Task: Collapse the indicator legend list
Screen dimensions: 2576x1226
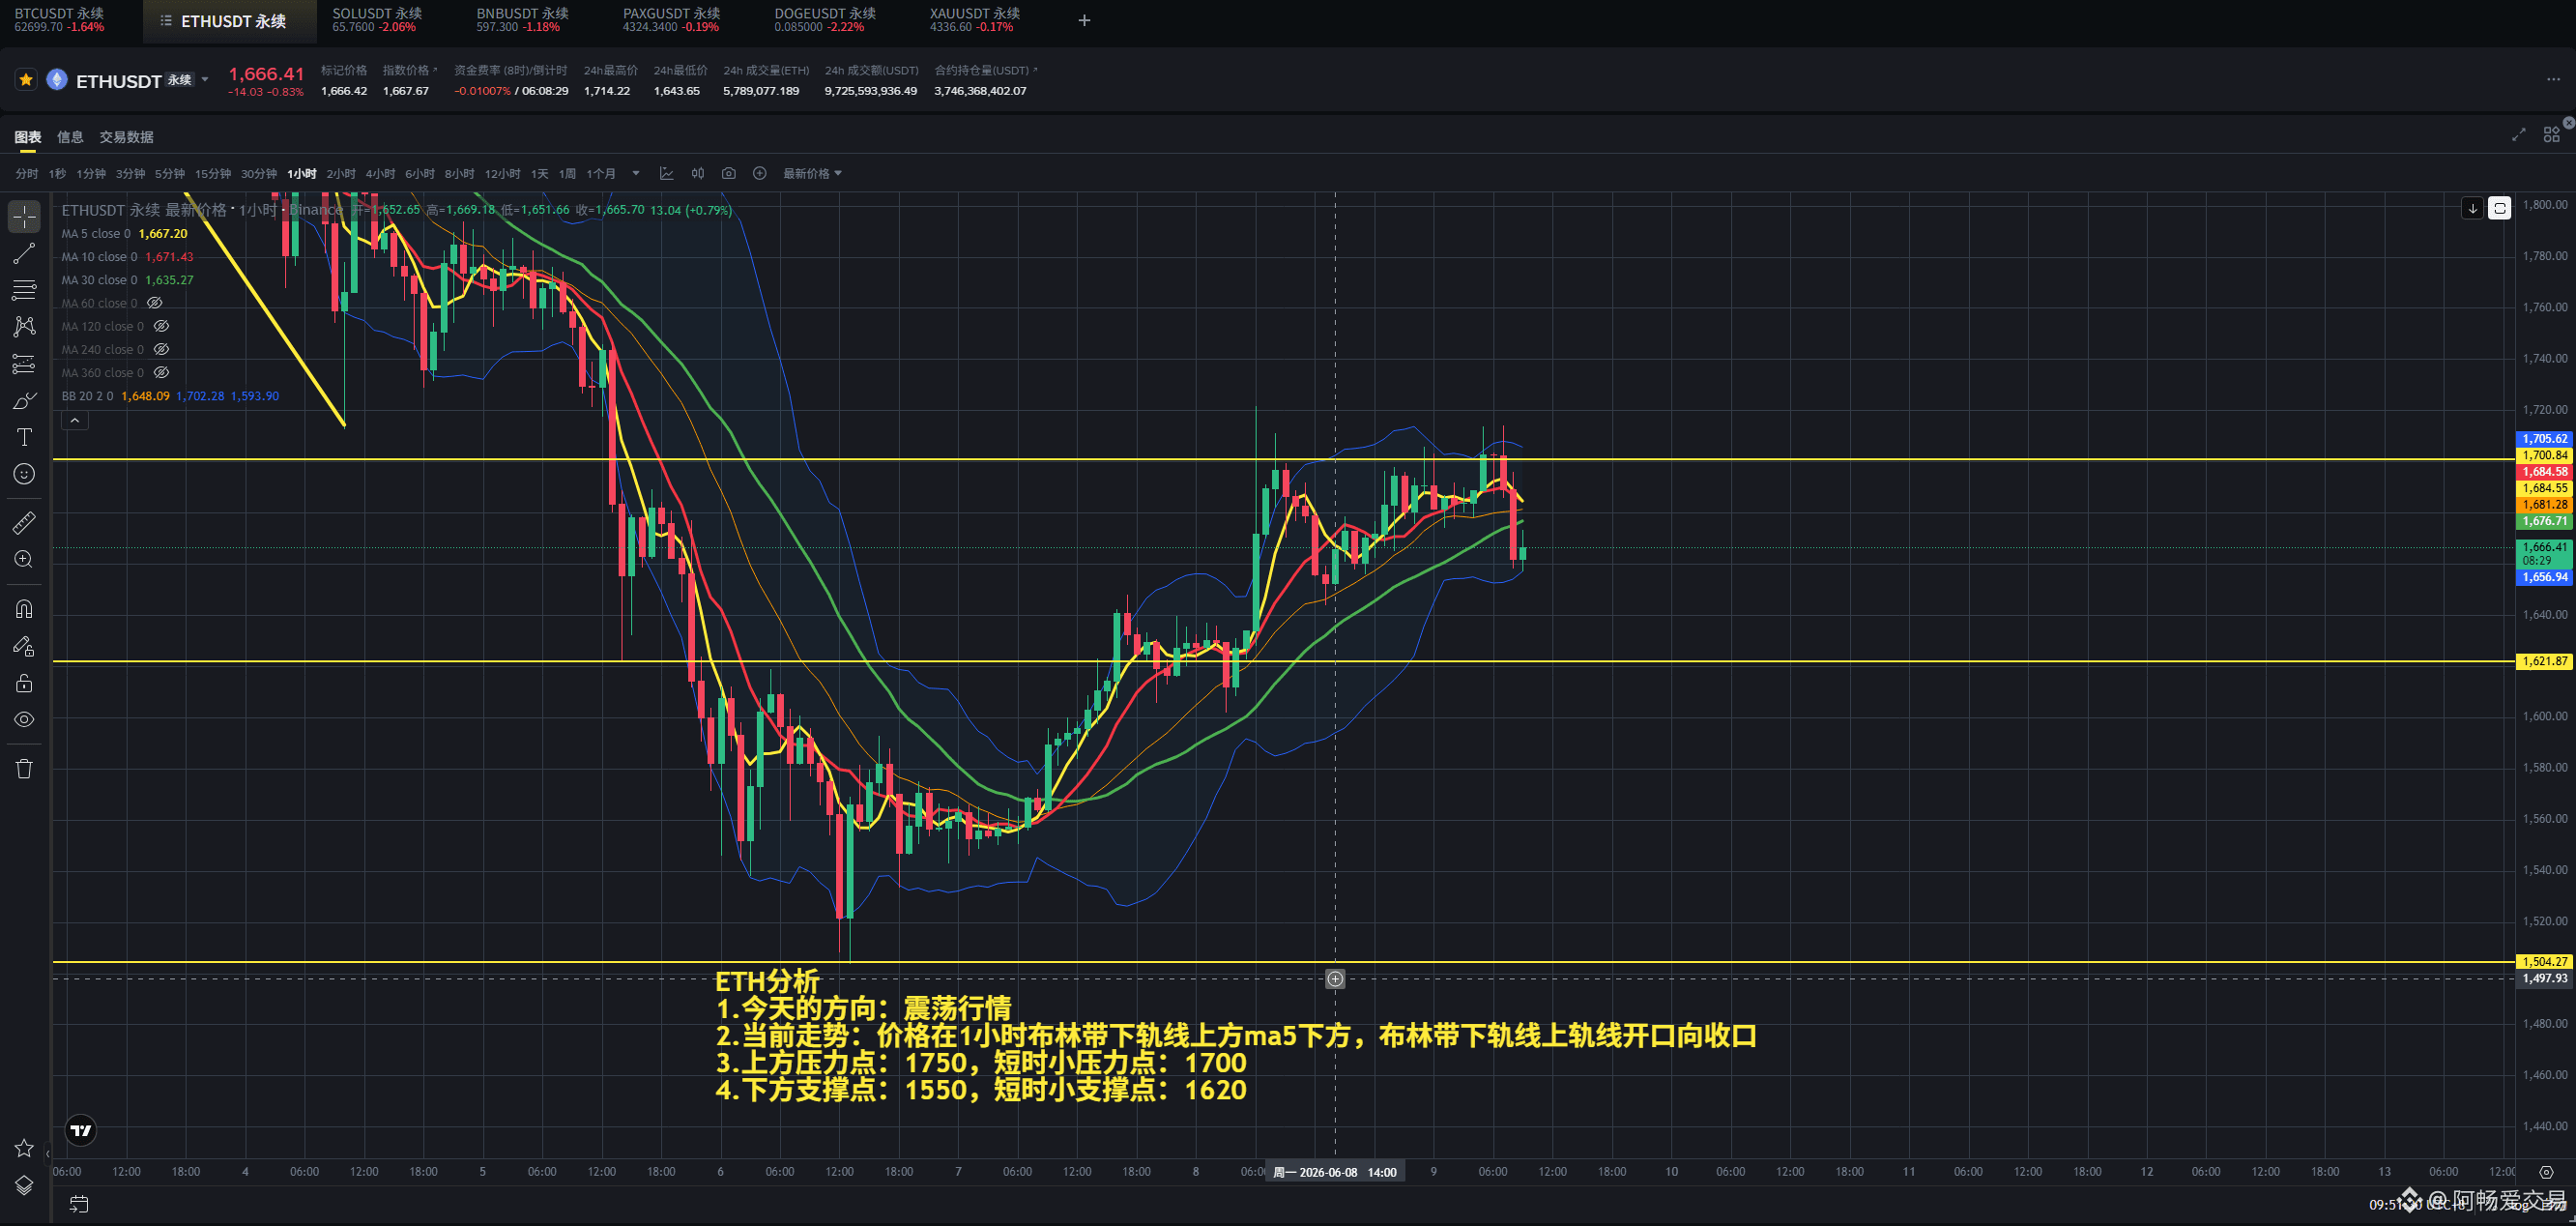Action: 75,421
